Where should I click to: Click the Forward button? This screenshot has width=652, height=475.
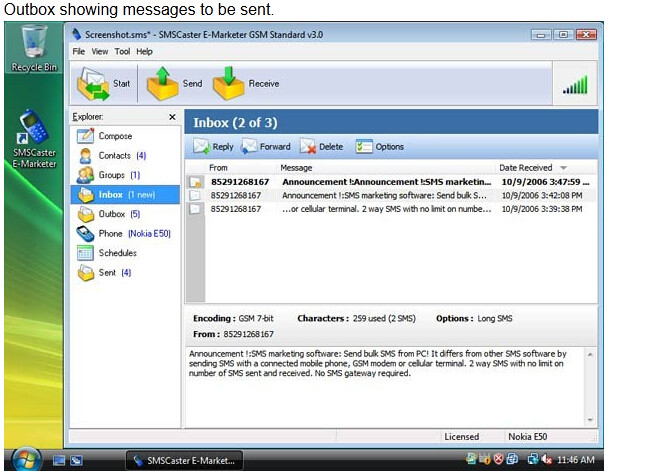(265, 147)
